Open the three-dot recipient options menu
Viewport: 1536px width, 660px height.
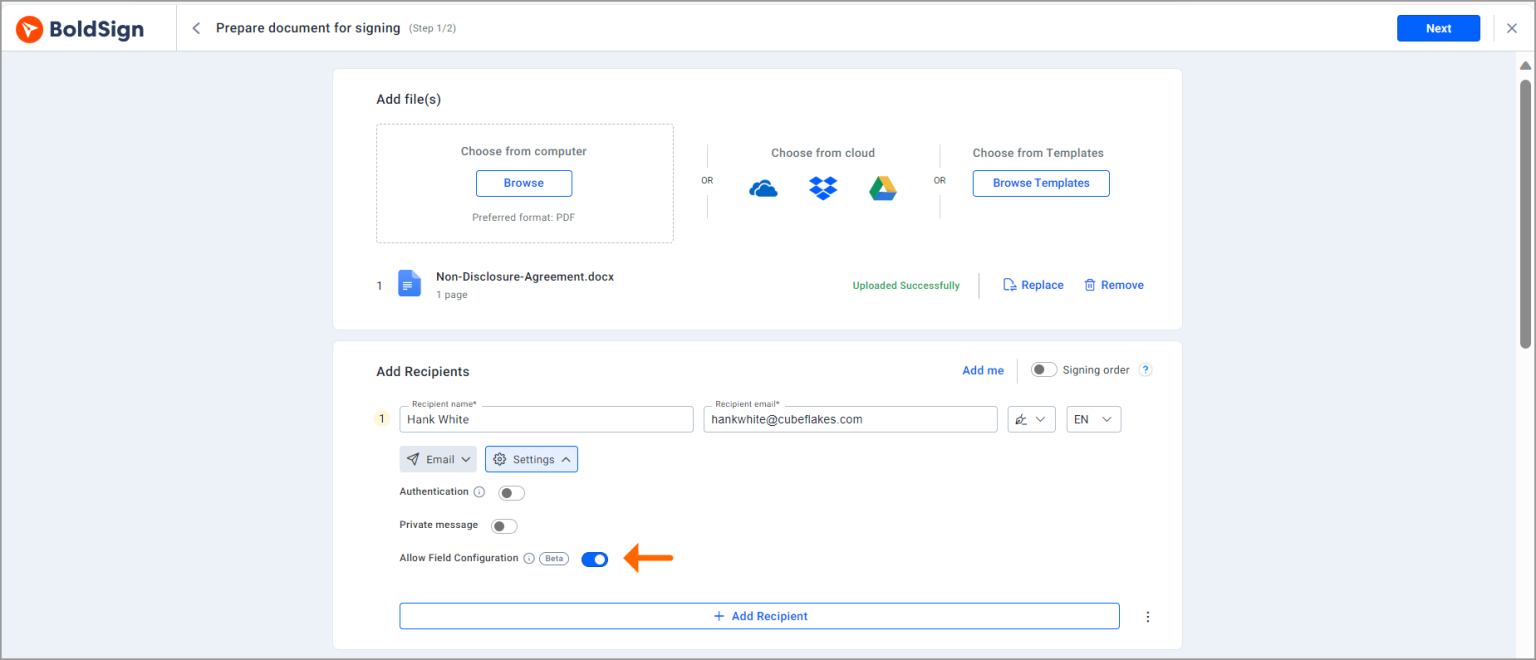coord(1148,617)
